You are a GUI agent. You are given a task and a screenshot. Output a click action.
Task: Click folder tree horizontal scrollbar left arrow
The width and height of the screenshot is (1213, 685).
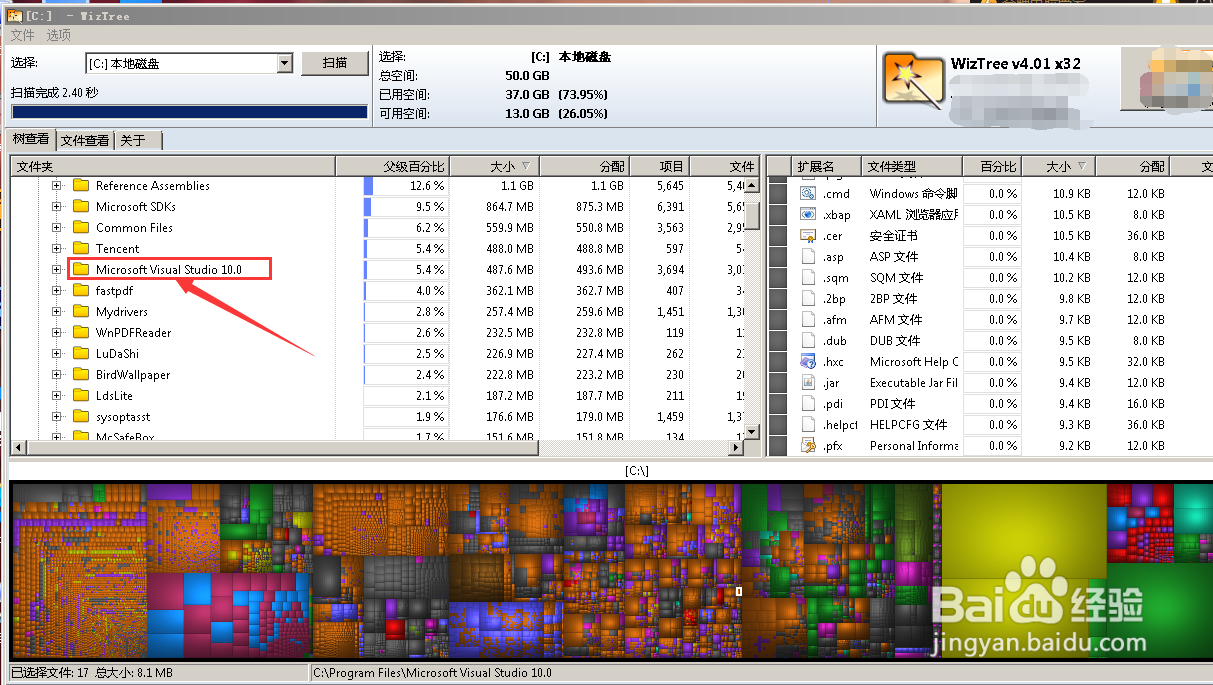(19, 449)
